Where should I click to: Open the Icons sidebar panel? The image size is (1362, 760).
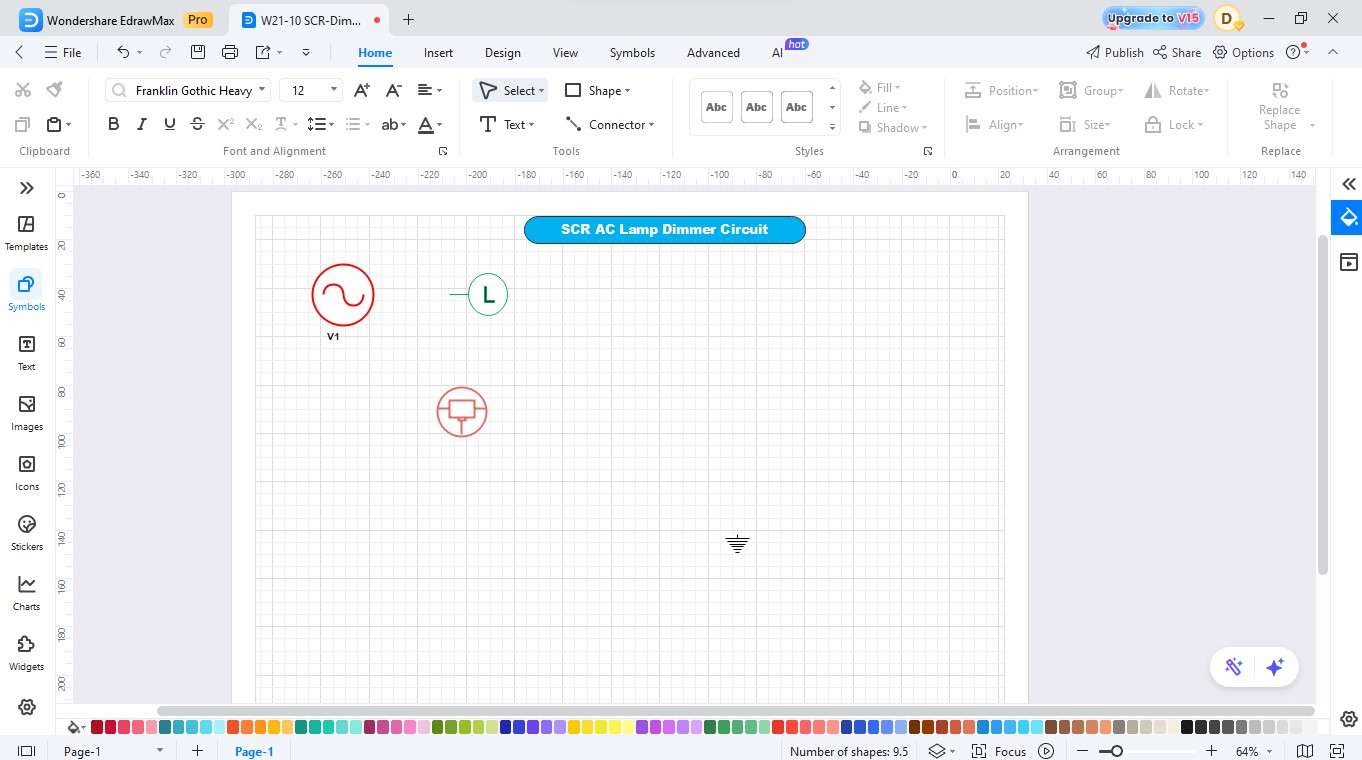(x=26, y=473)
